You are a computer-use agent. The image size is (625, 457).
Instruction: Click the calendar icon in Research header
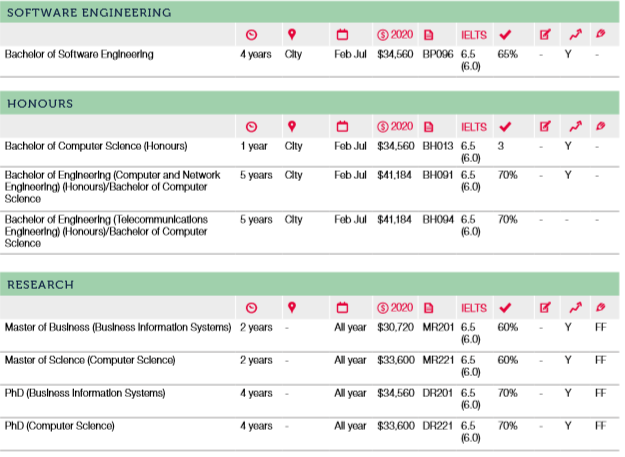pos(341,307)
